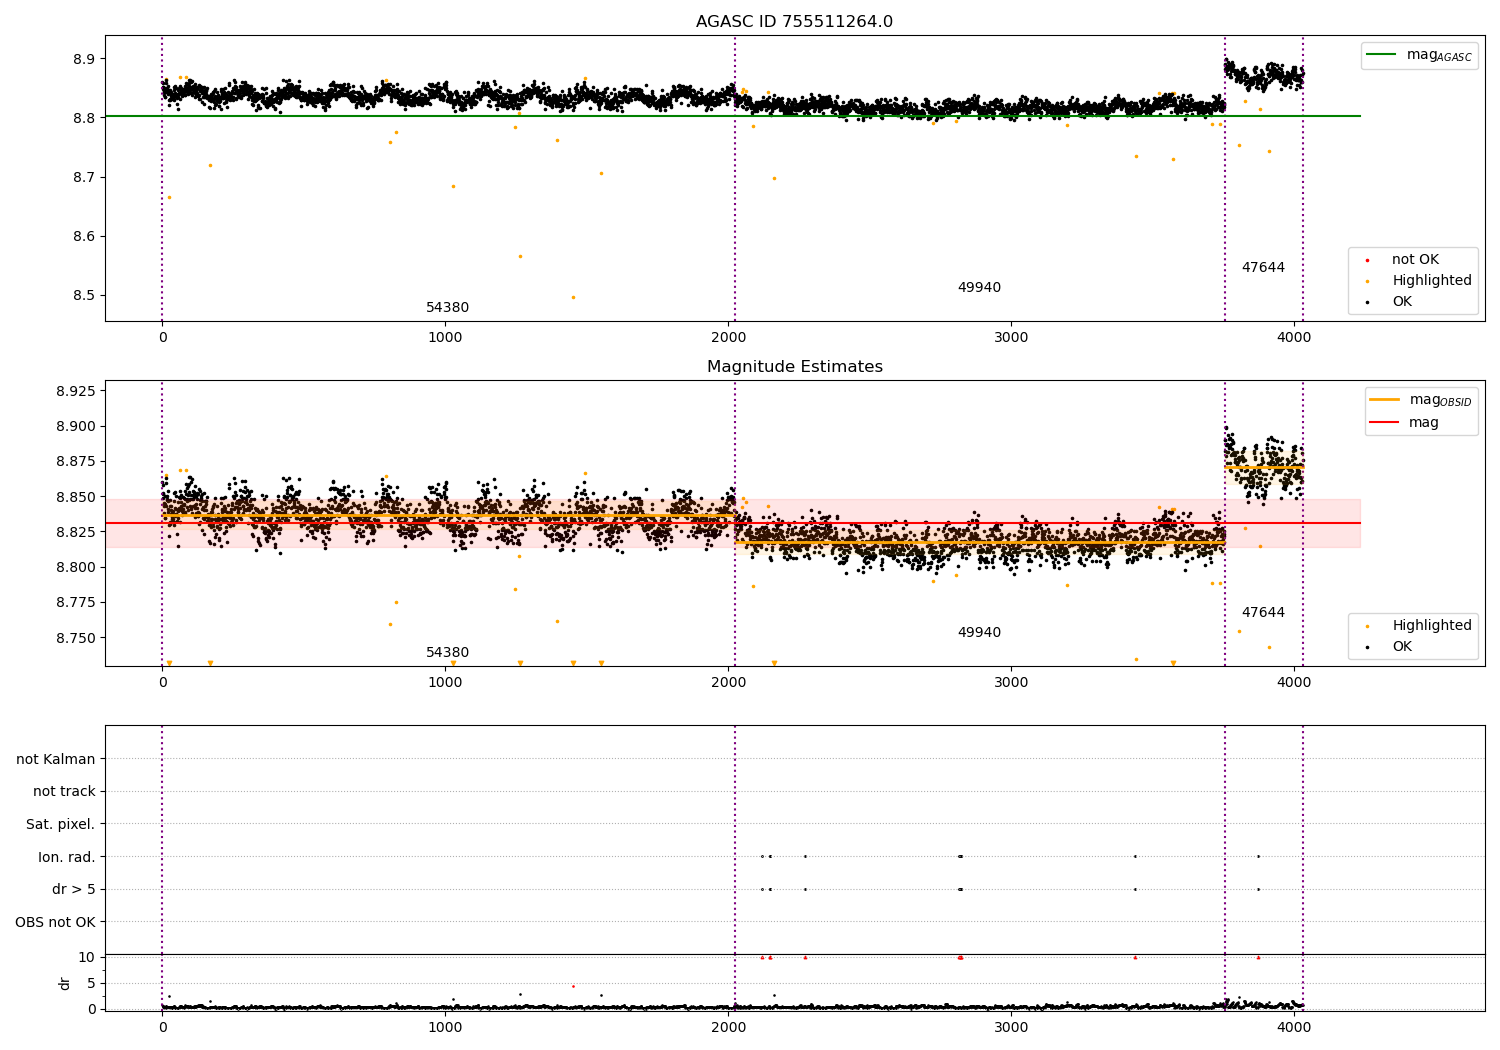This screenshot has width=1500, height=1050.
Task: Click the 8.7 y-axis tick label
Action: tap(84, 178)
